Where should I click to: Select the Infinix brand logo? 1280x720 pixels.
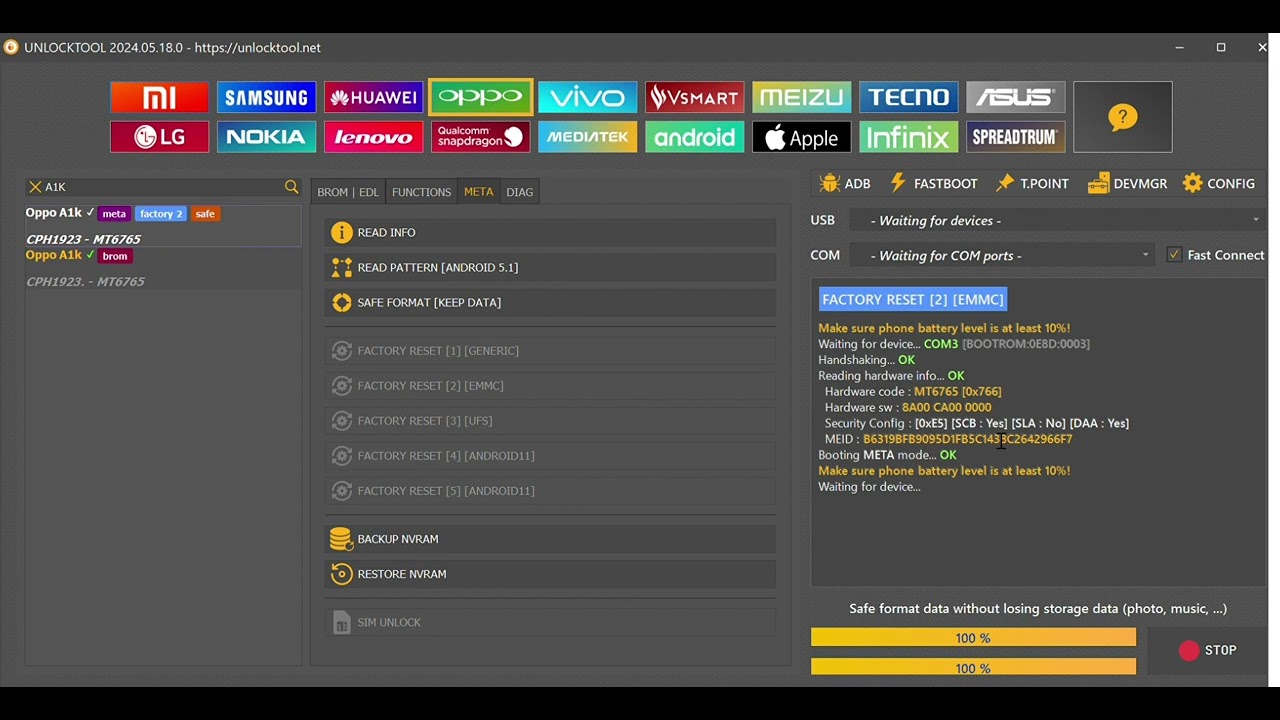[x=908, y=137]
